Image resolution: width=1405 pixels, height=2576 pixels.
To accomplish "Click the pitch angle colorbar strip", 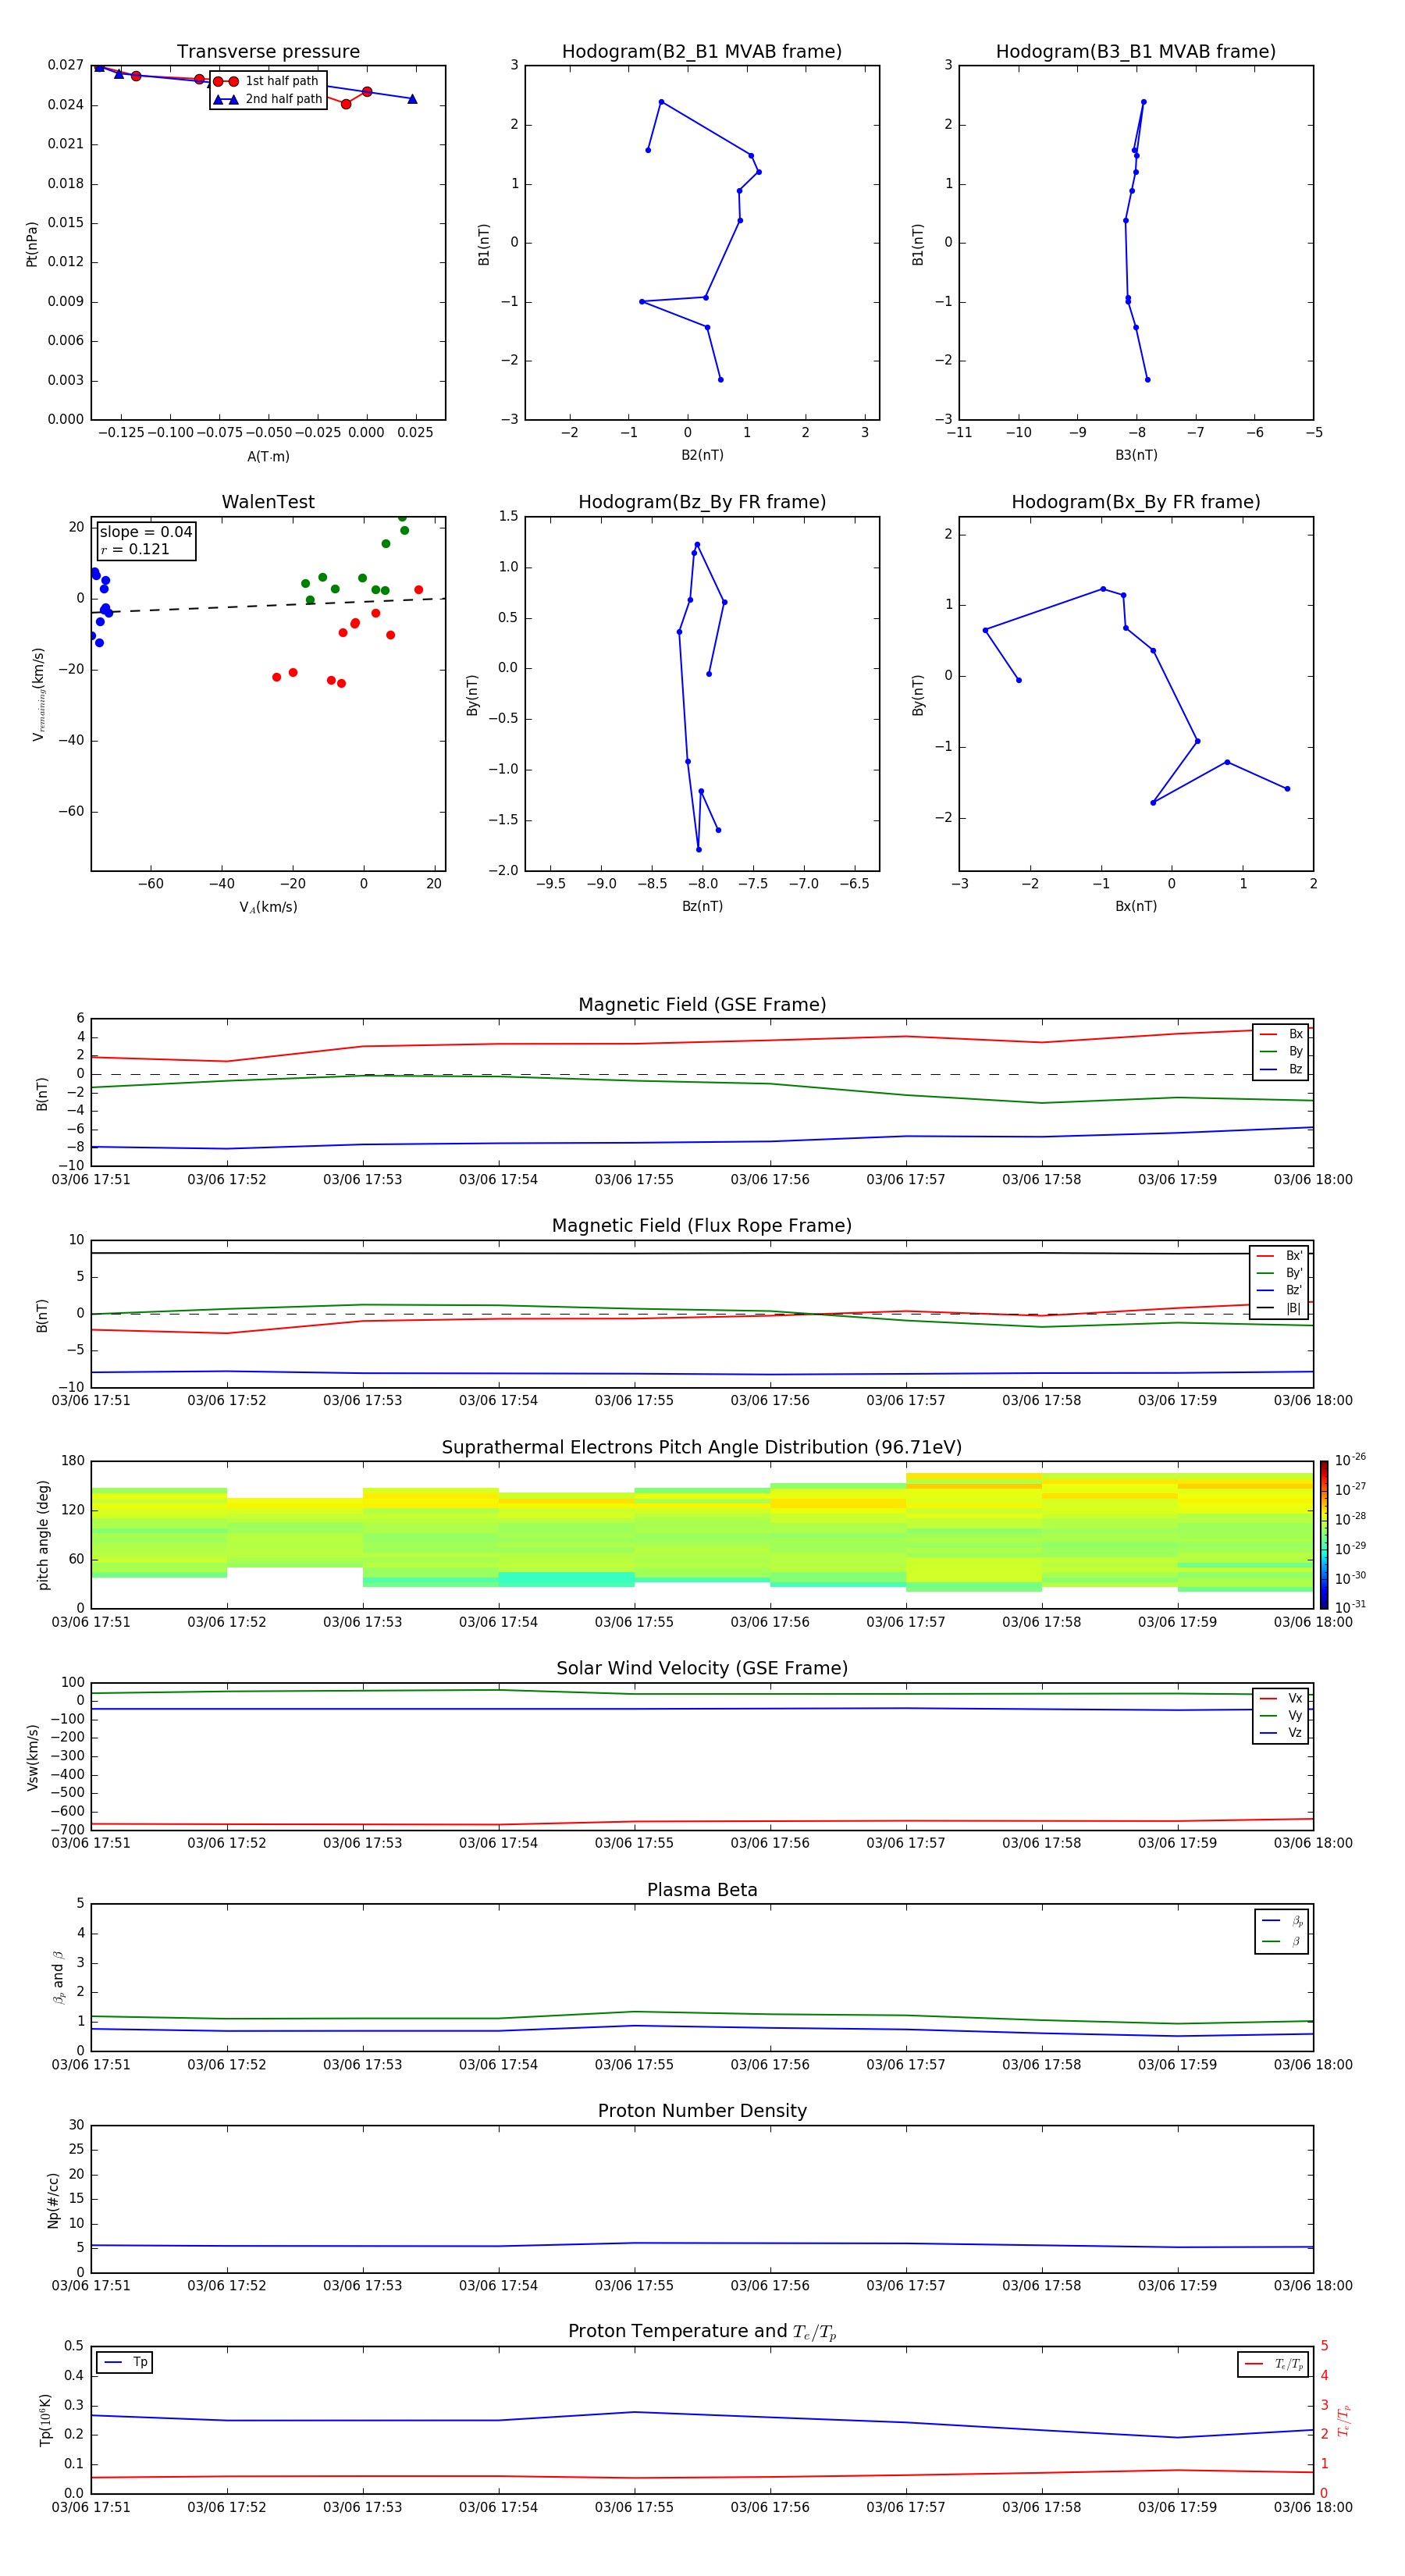I will click(x=1324, y=1535).
